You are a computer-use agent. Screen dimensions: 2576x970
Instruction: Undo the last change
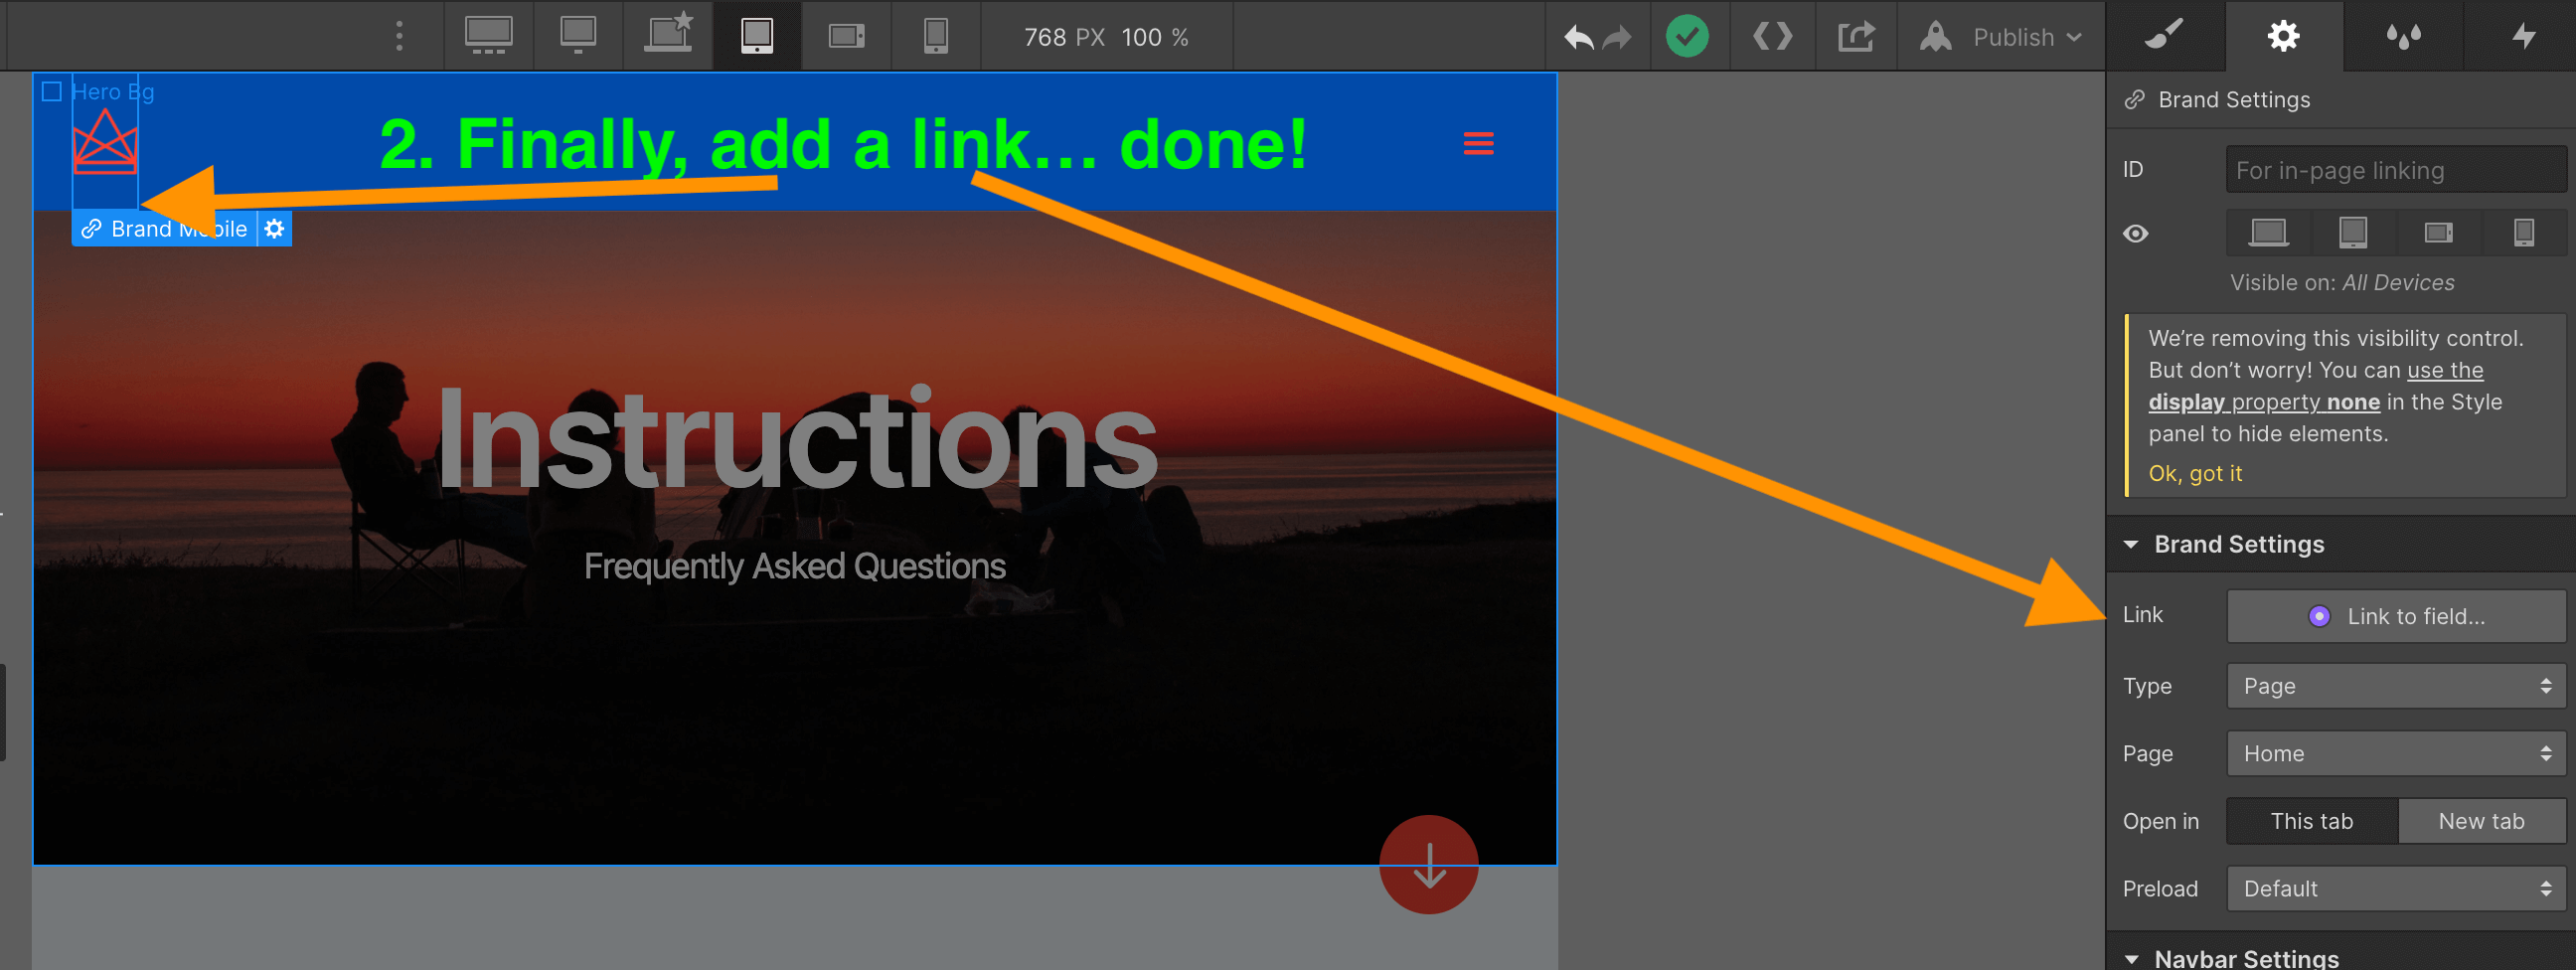[x=1578, y=38]
